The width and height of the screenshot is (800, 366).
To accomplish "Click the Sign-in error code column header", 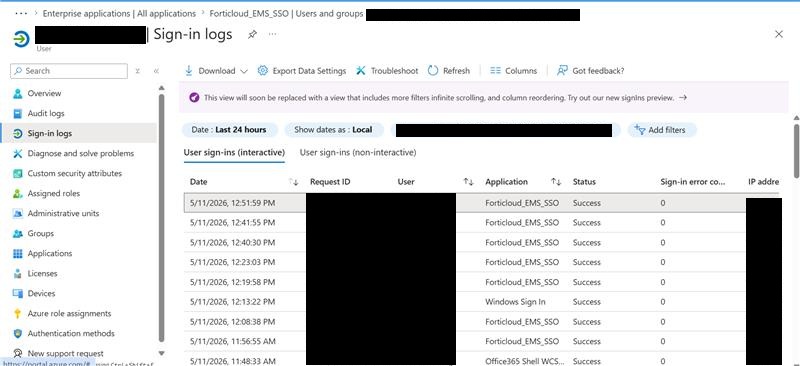I will click(x=692, y=182).
